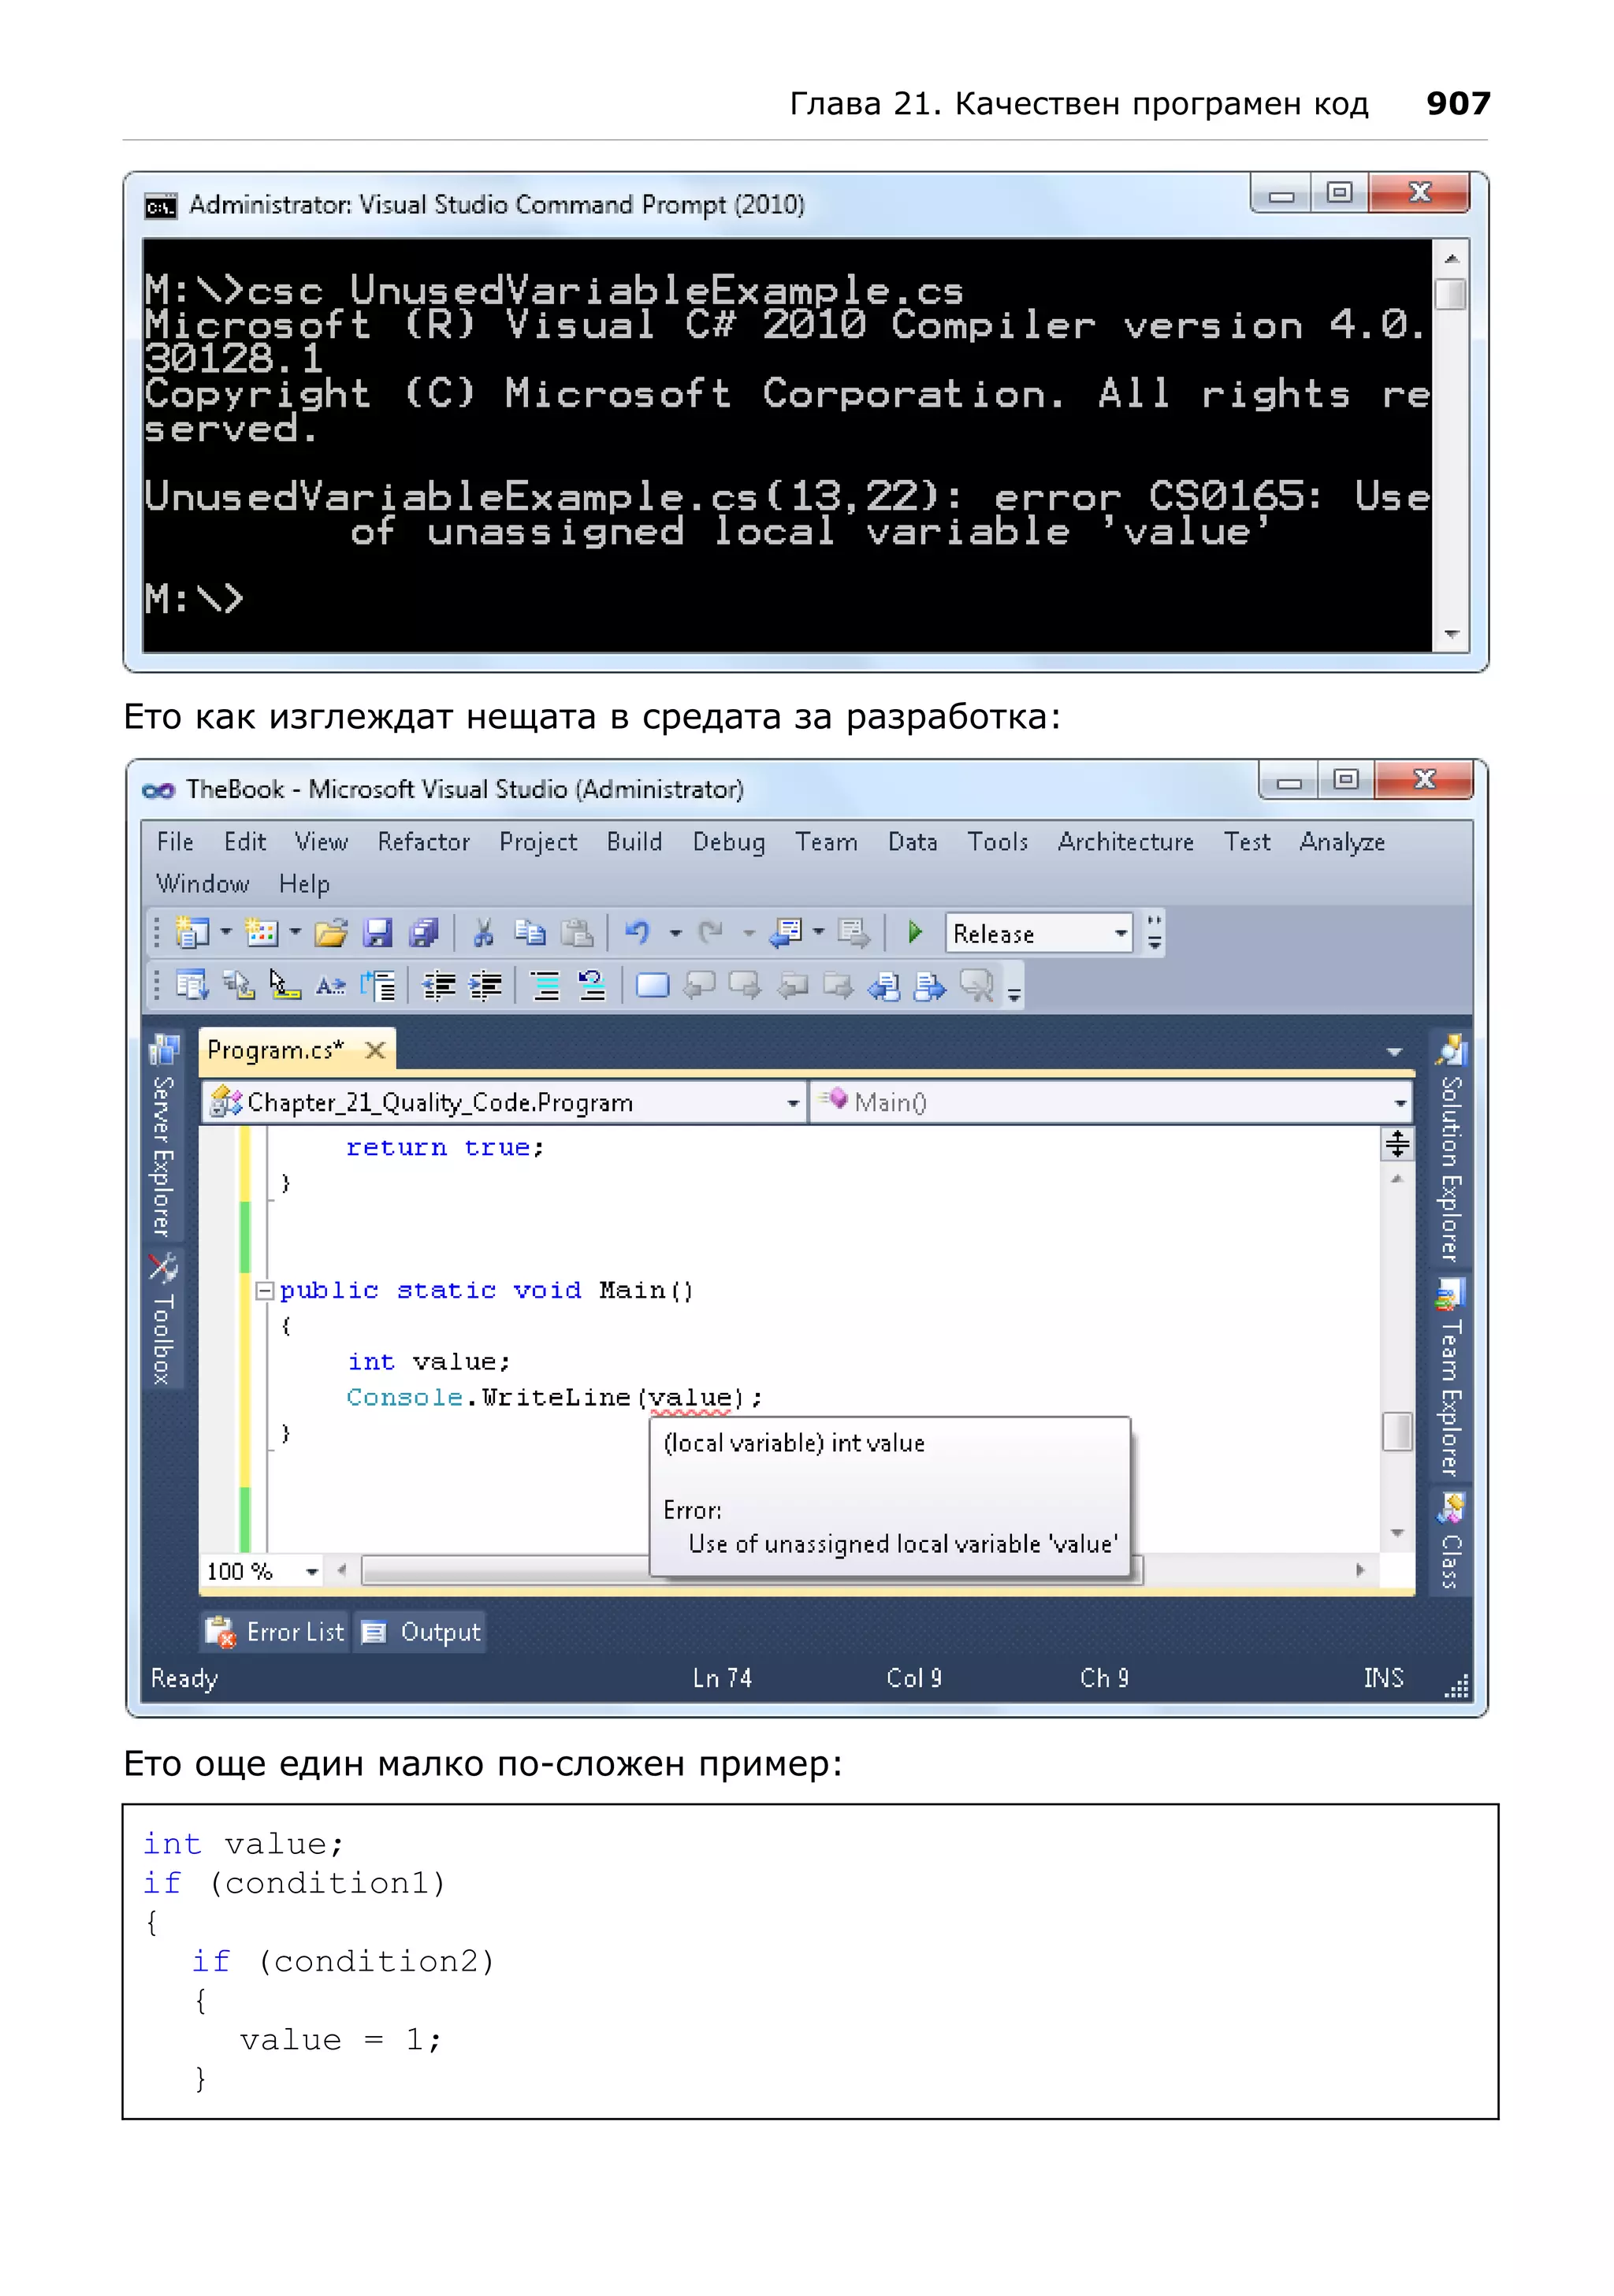Click the Save All icon
Screen dimensions: 1614x2296
pos(424,933)
